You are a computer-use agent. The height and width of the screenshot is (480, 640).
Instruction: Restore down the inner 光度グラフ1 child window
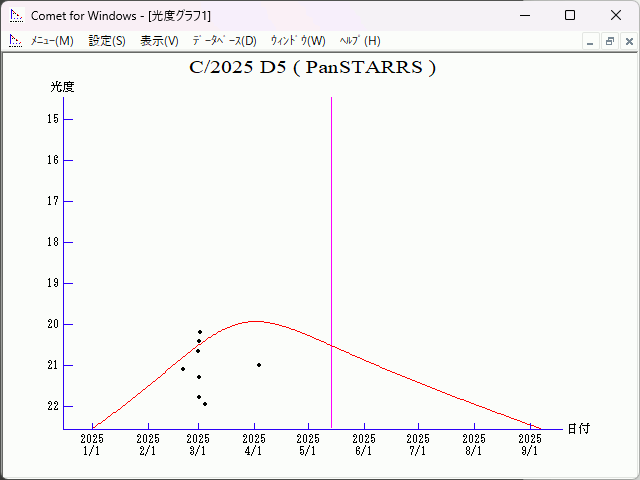pyautogui.click(x=609, y=42)
